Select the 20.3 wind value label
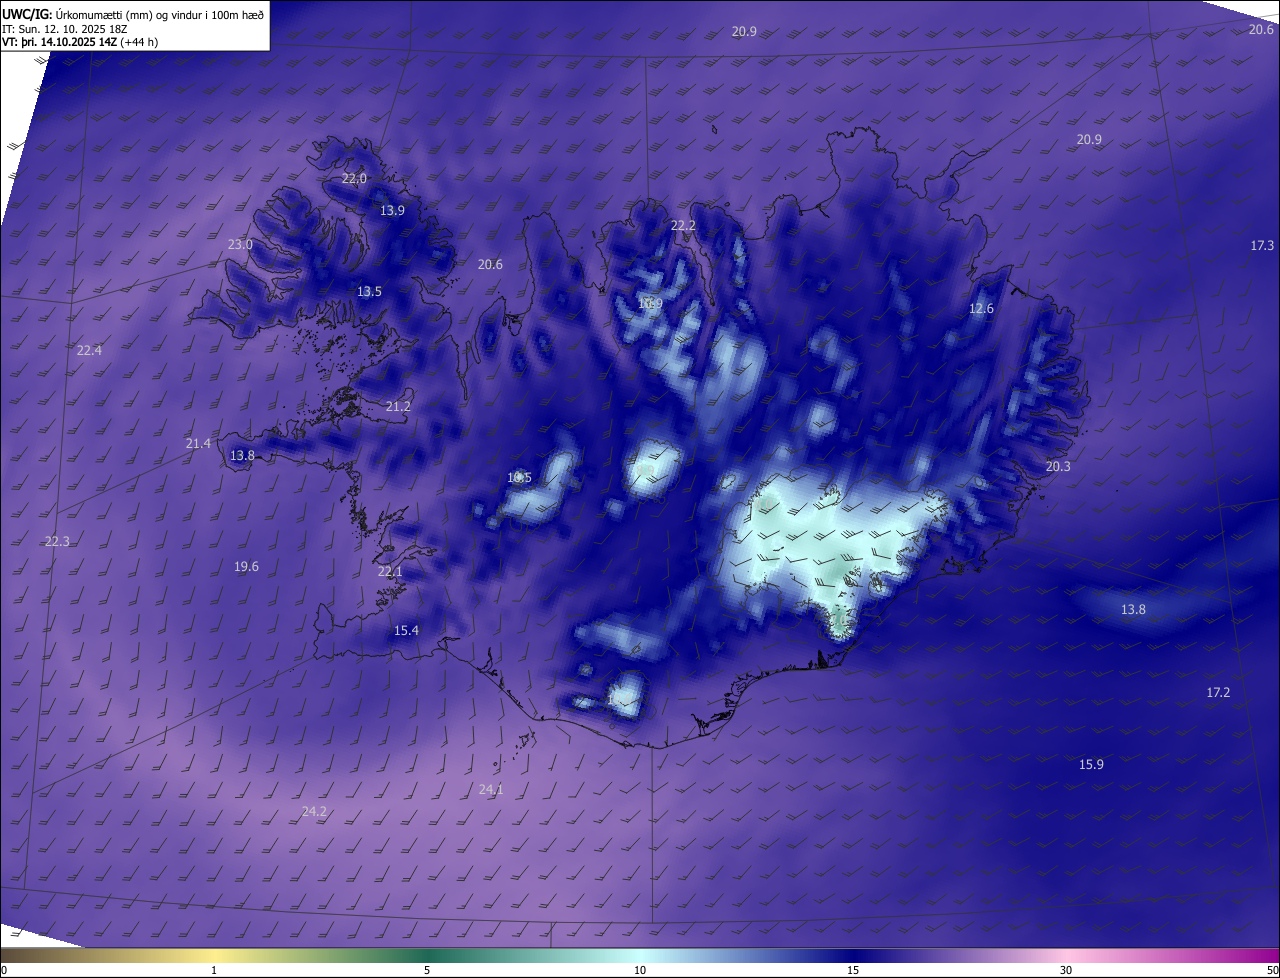Viewport: 1280px width, 978px height. [1058, 467]
